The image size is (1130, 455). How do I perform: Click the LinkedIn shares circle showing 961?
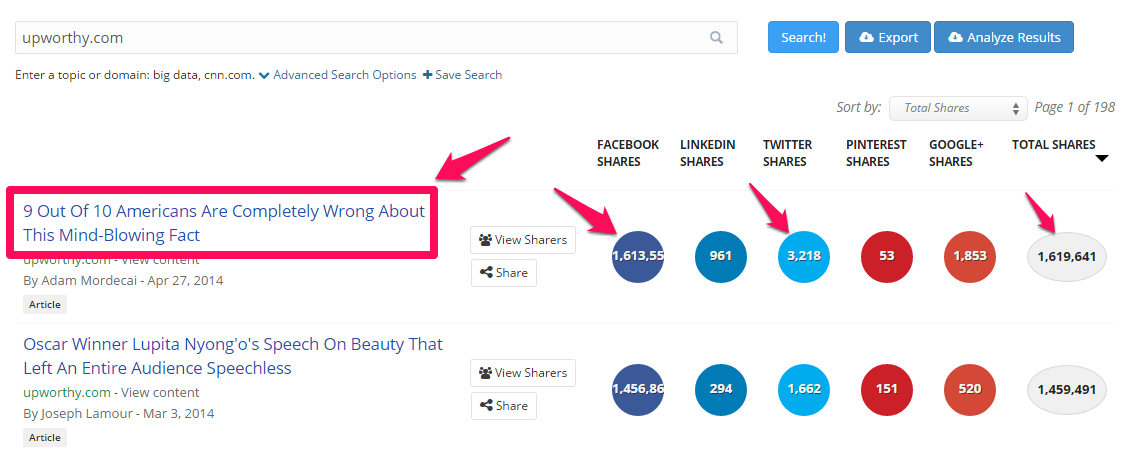click(721, 256)
